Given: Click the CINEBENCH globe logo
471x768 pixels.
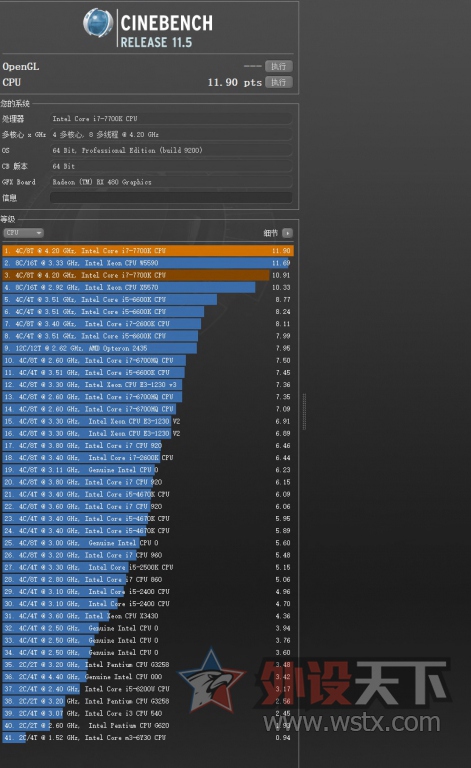Looking at the screenshot, I should click(98, 23).
